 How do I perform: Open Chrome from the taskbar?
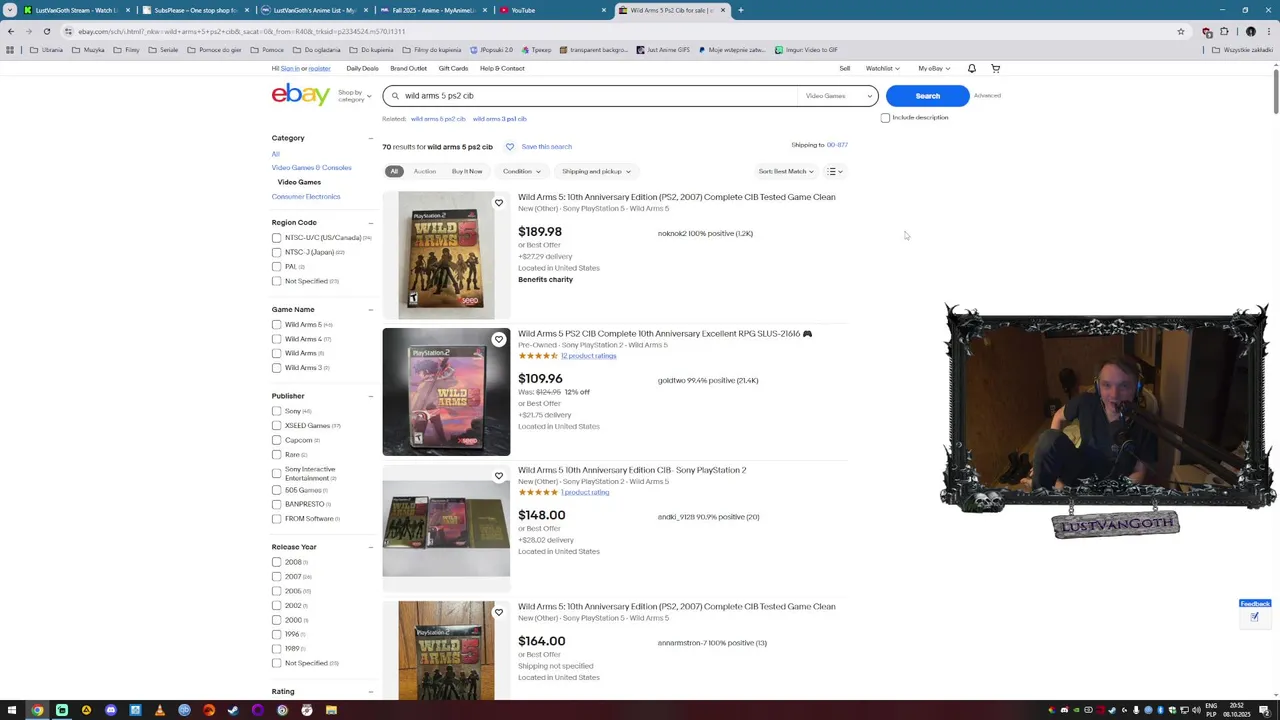38,710
